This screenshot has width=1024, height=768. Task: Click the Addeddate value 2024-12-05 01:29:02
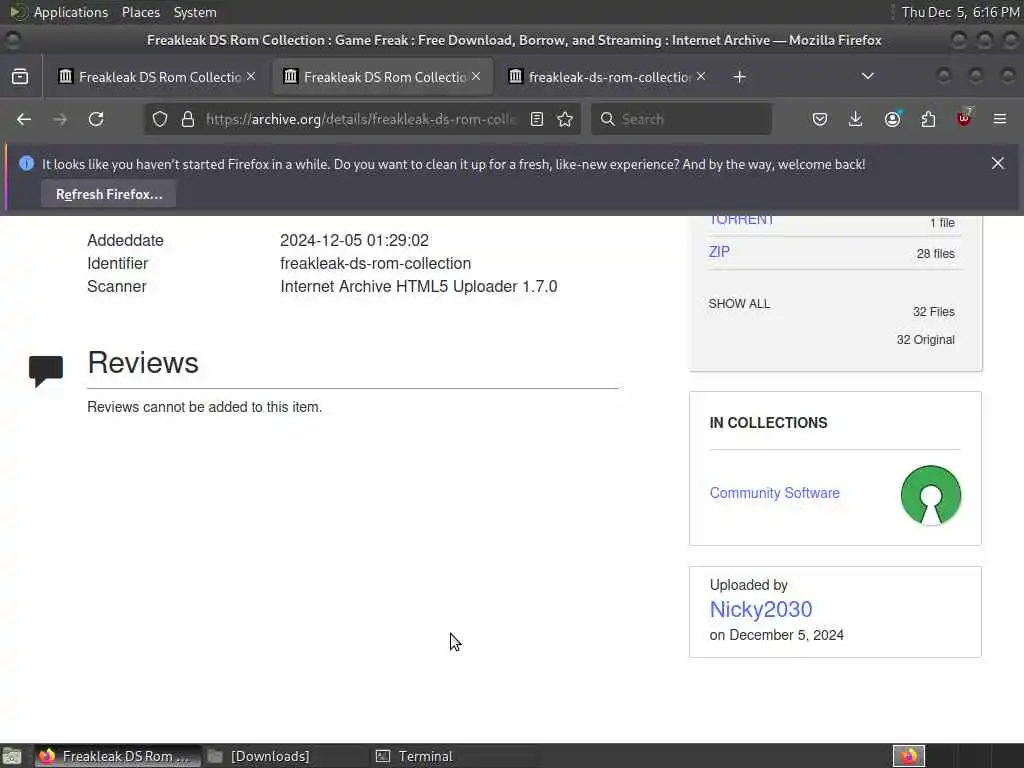coord(355,240)
